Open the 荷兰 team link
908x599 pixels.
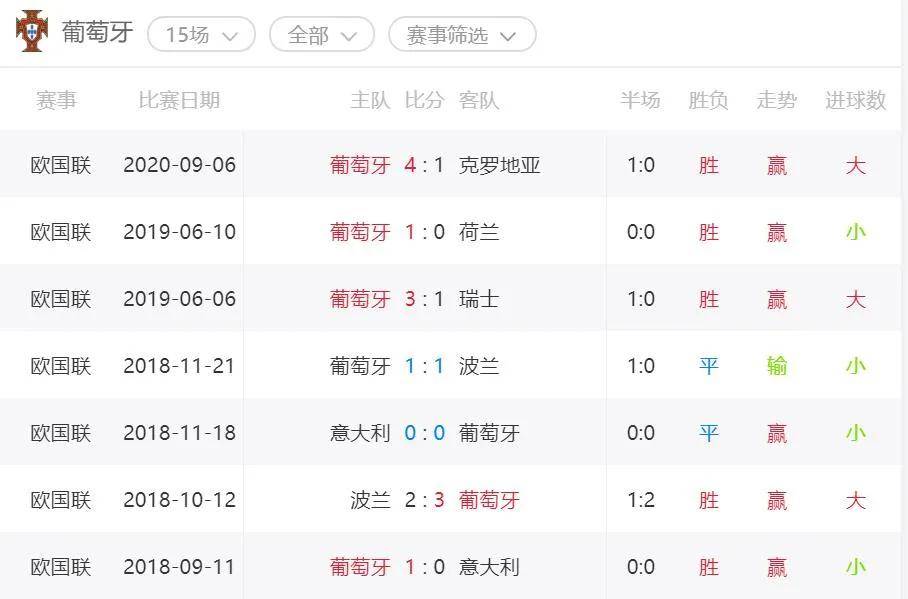pos(478,232)
